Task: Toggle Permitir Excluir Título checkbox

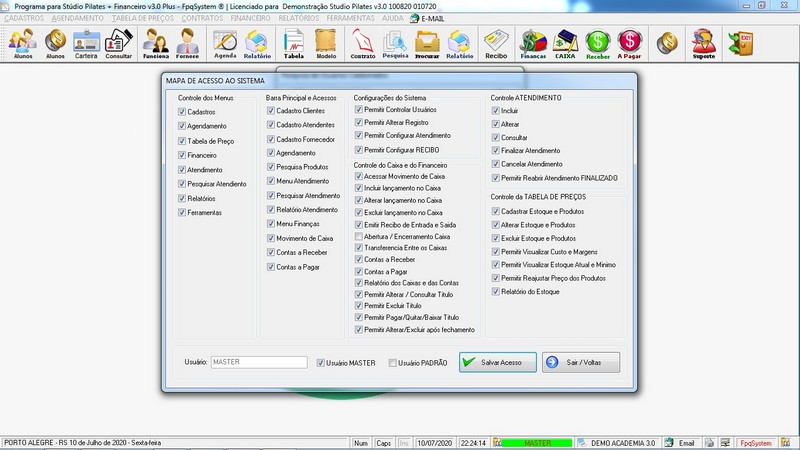Action: [359, 306]
